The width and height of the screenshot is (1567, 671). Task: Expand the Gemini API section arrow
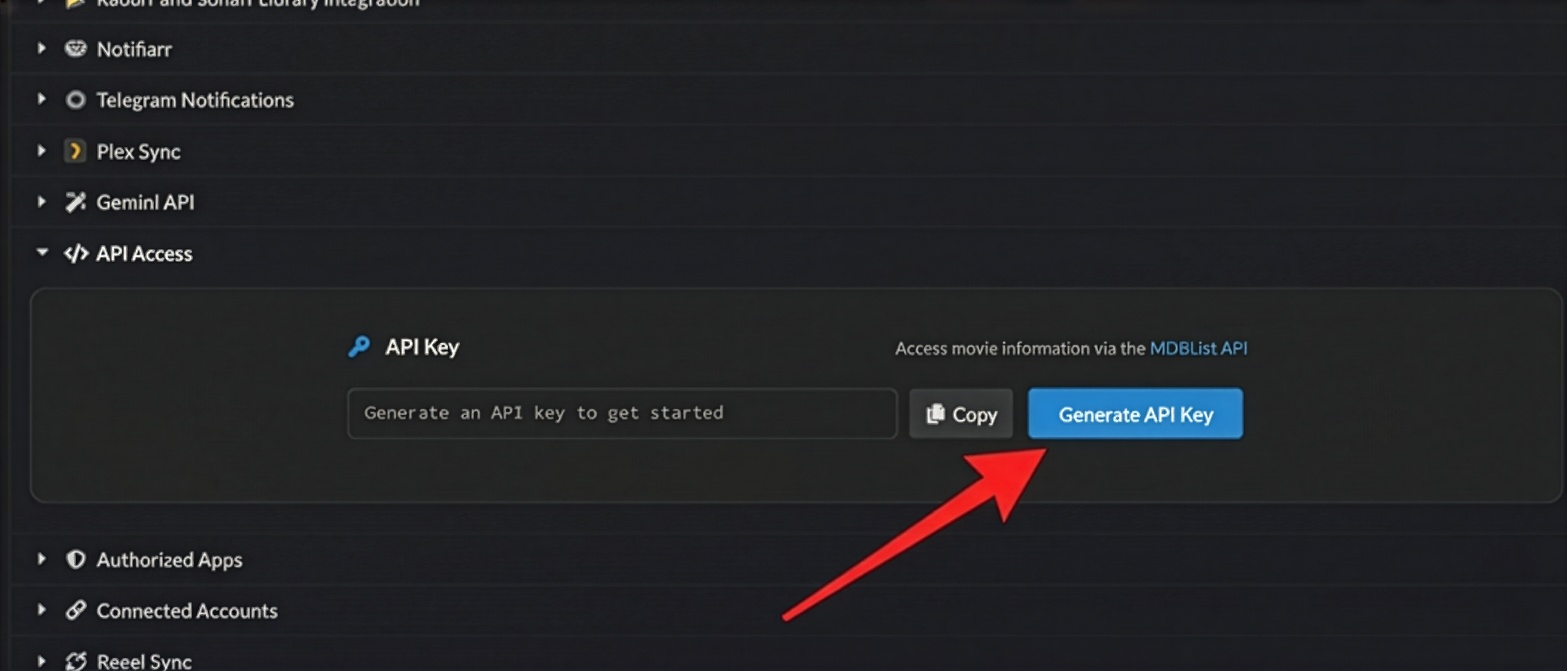click(x=41, y=201)
